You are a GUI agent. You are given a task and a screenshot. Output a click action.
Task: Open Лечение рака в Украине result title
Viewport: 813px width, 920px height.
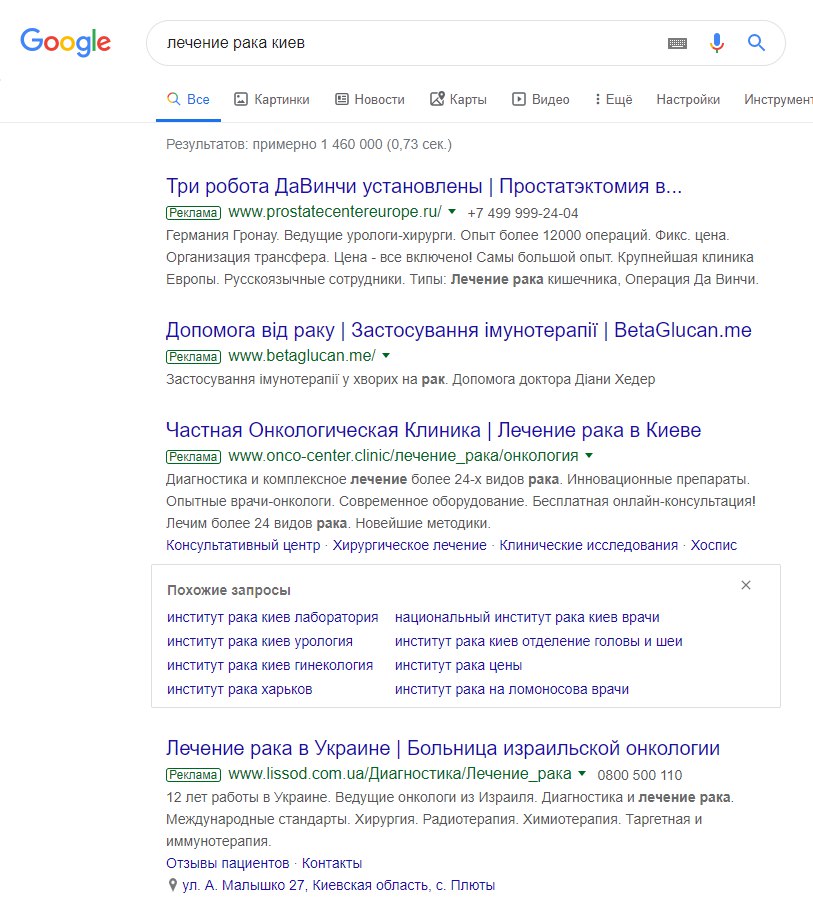pyautogui.click(x=443, y=748)
